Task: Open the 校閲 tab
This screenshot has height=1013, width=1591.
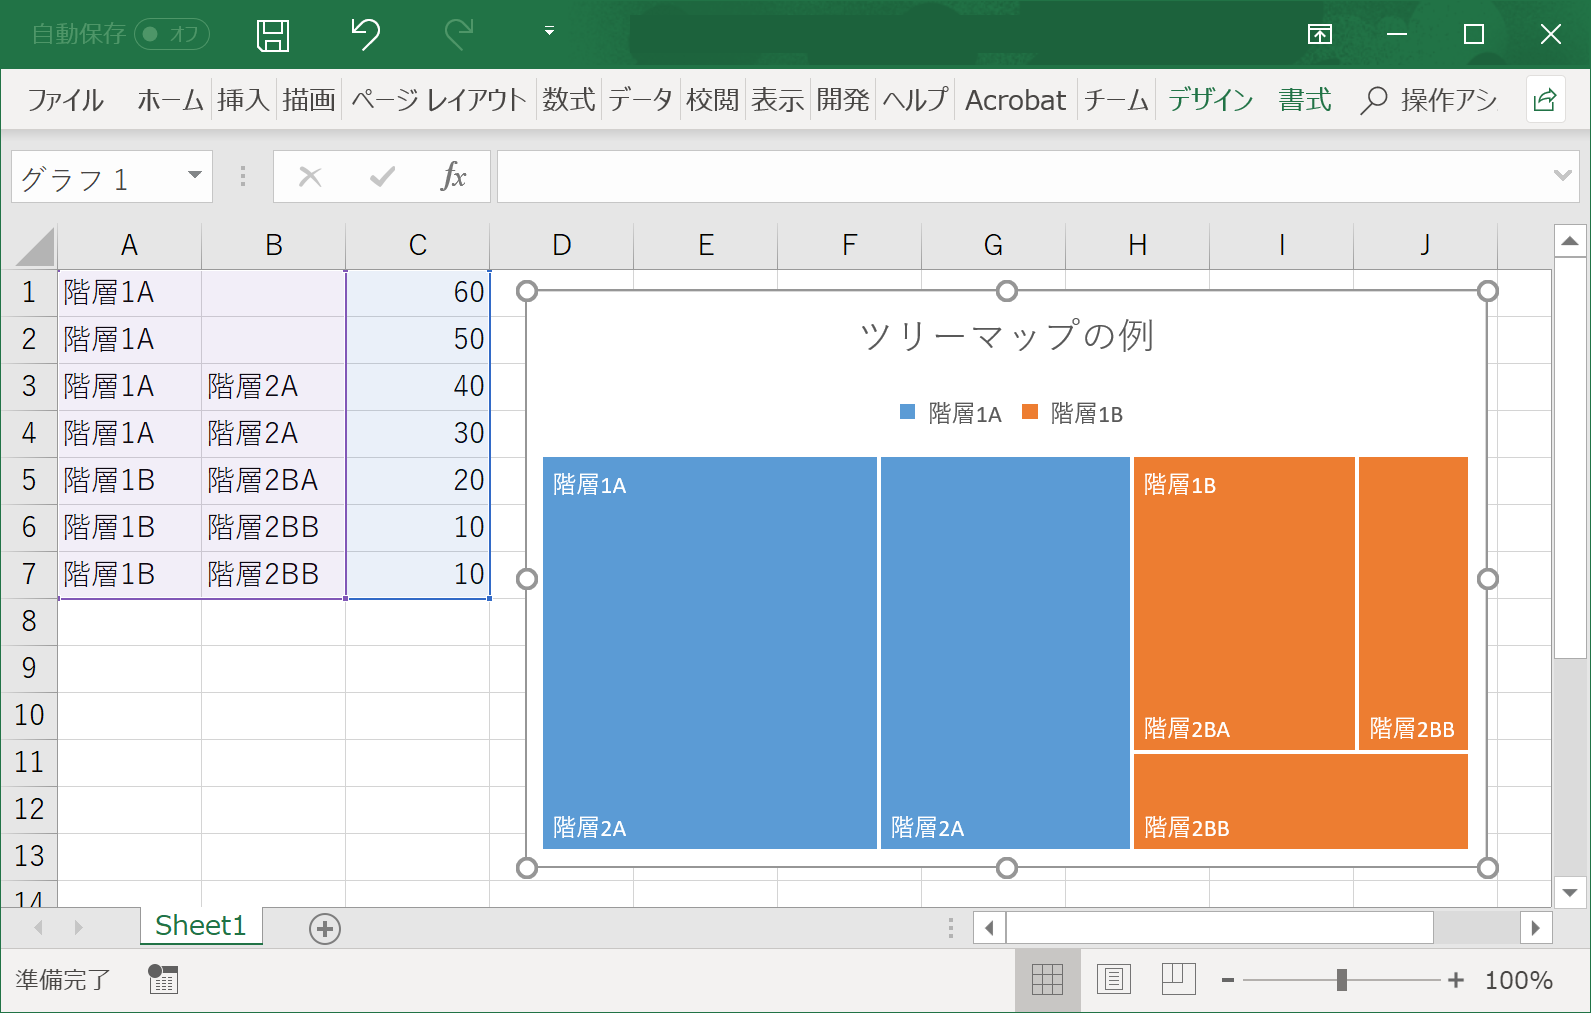Action: [x=712, y=100]
